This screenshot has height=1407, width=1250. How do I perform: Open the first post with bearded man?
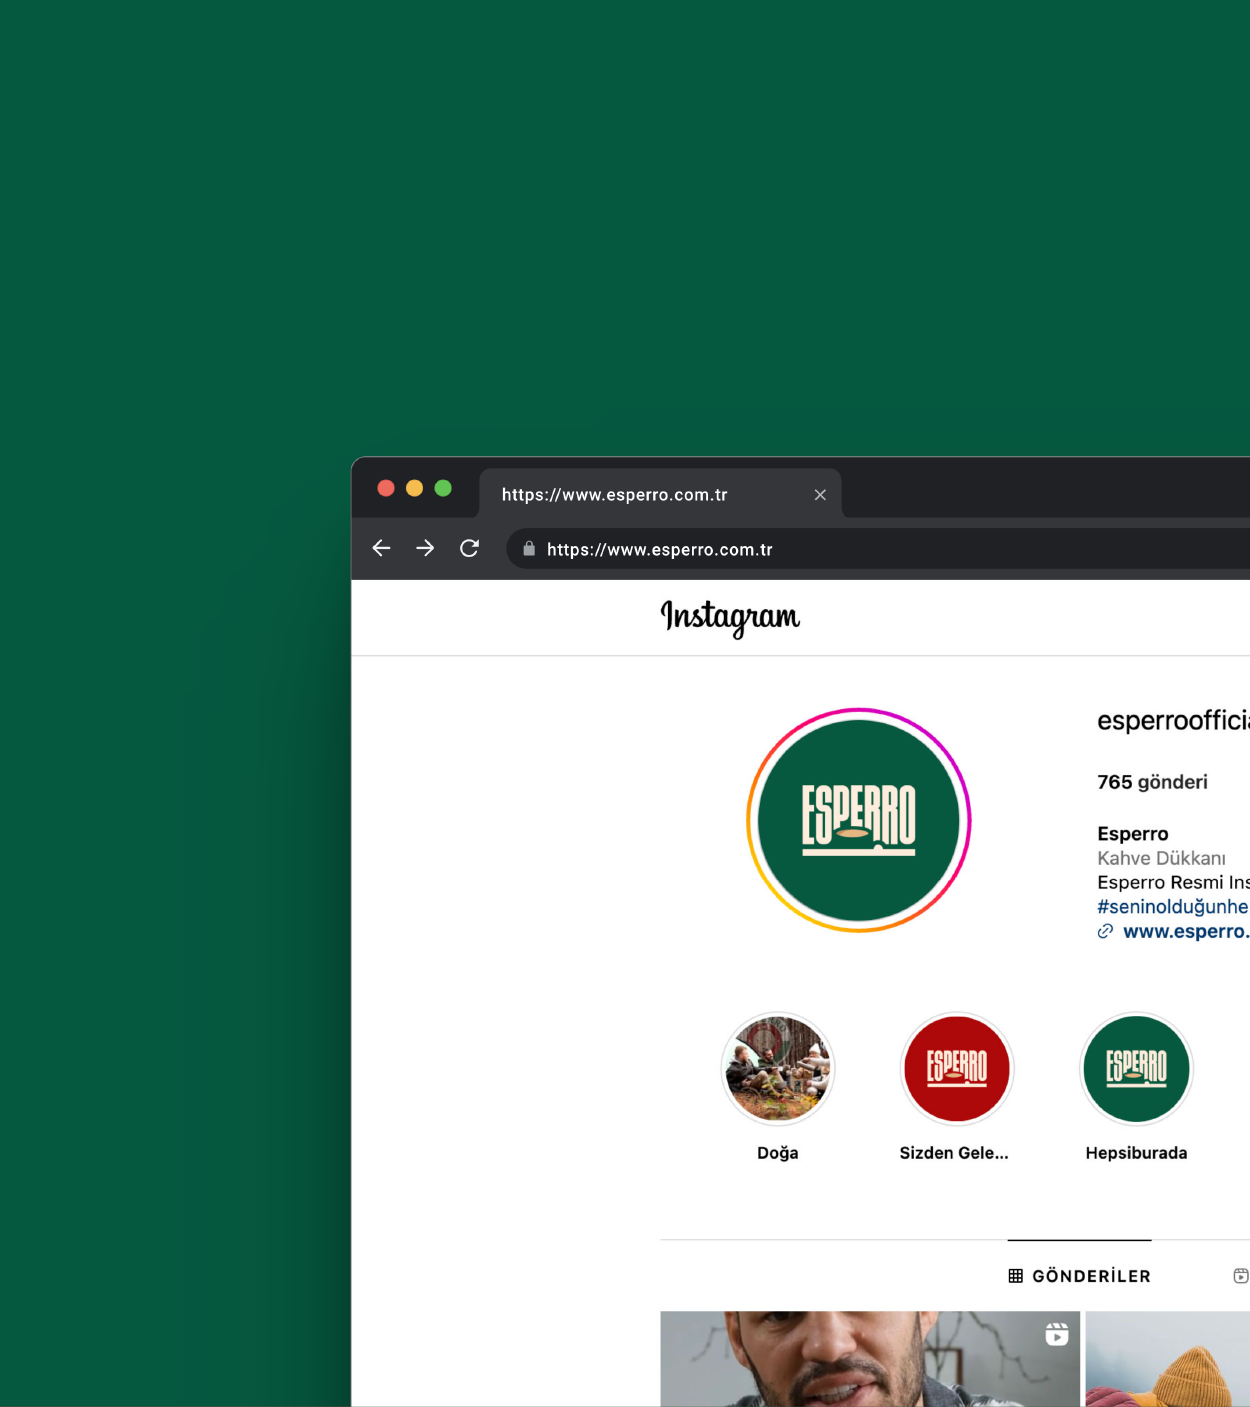click(870, 1359)
